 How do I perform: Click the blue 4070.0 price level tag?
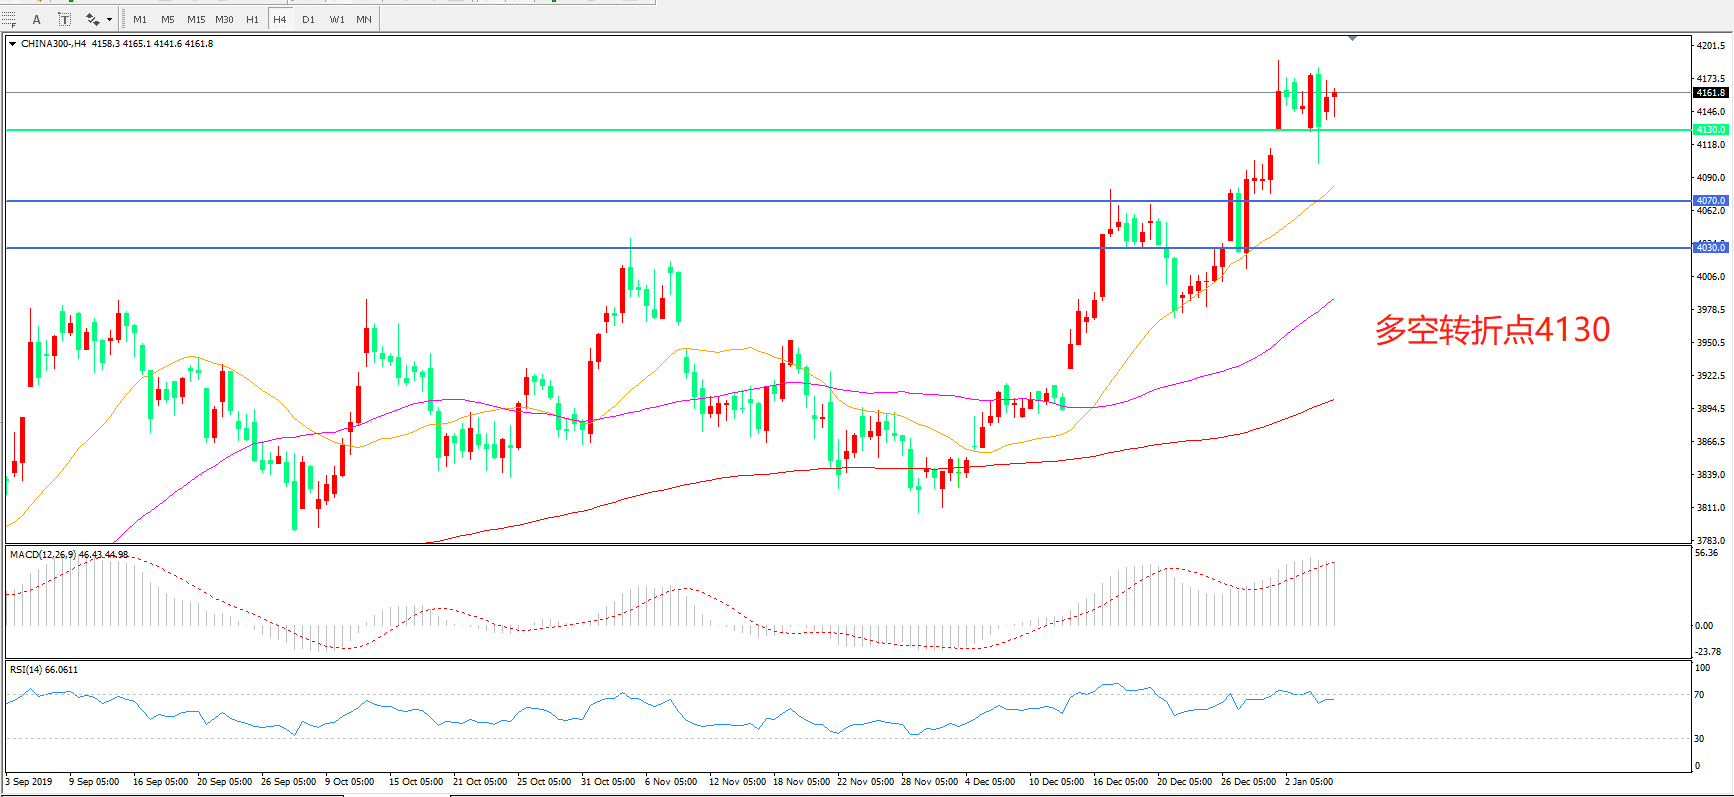click(1710, 201)
